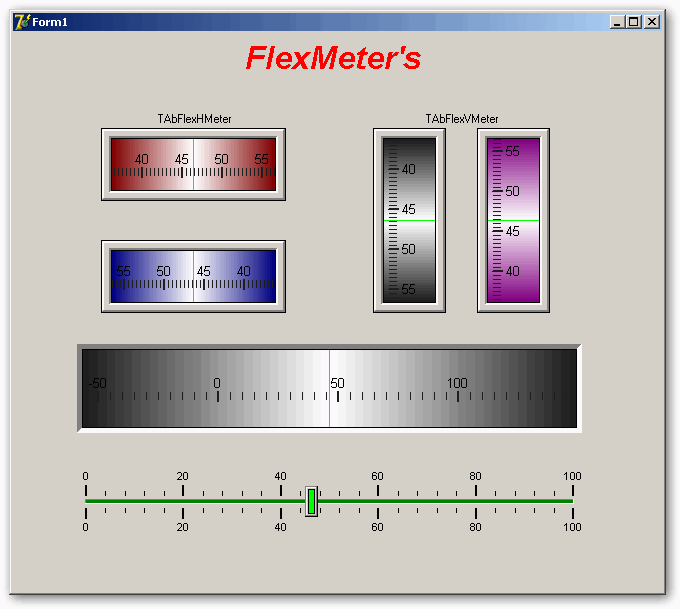Screen dimensions: 680x609
Task: Click the slider track at the 60 mark
Action: click(x=378, y=501)
